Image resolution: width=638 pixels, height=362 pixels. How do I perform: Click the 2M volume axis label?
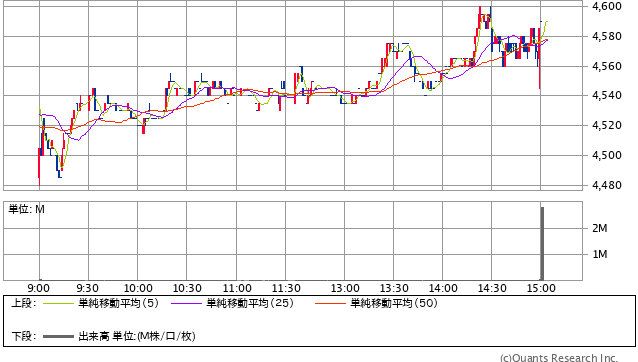[600, 228]
